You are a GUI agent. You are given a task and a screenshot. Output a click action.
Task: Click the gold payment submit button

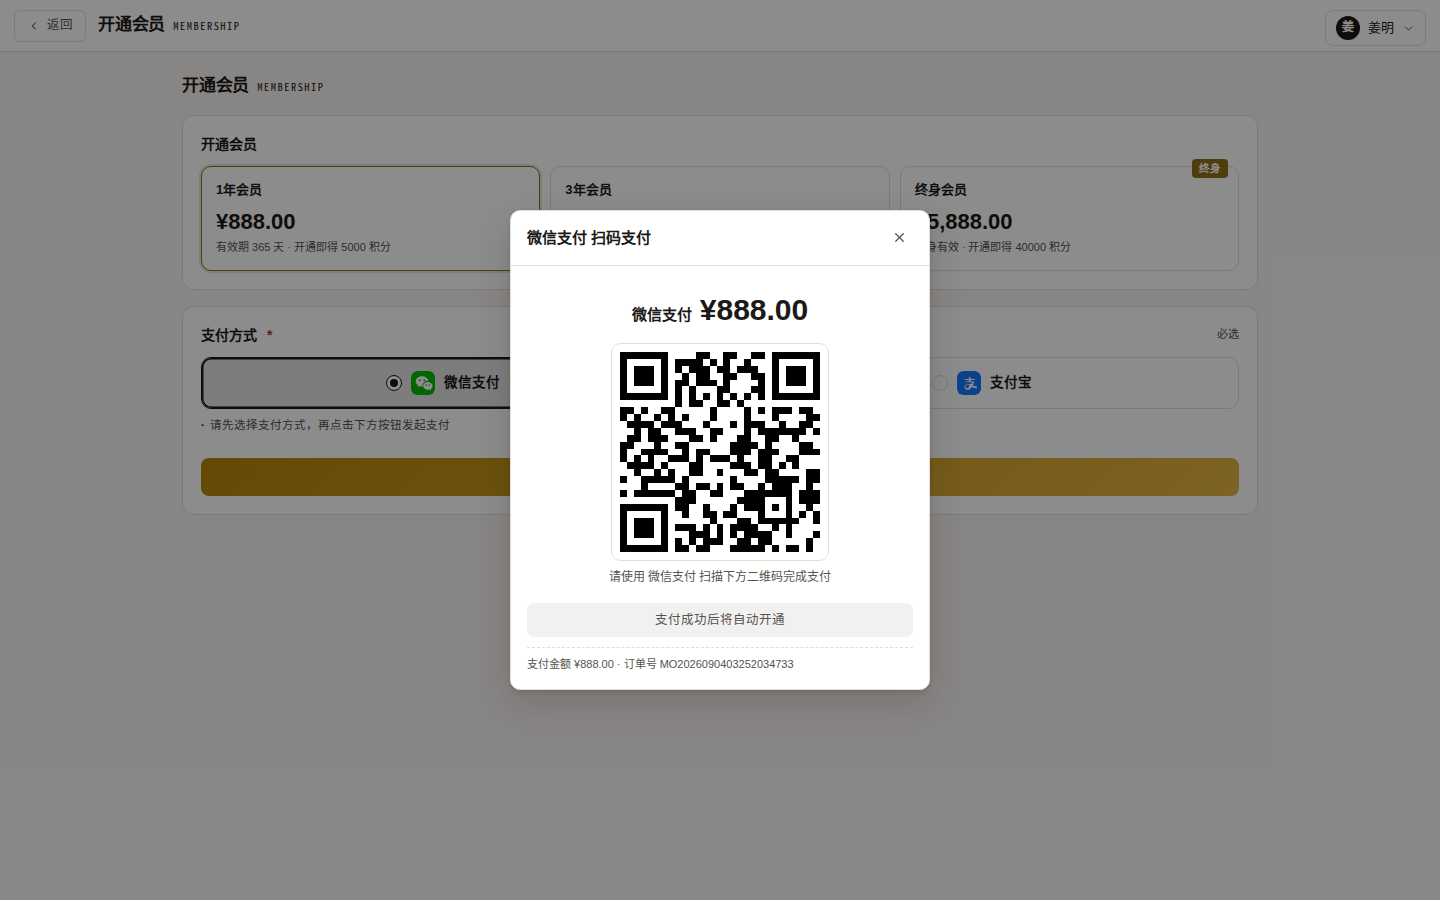720,477
